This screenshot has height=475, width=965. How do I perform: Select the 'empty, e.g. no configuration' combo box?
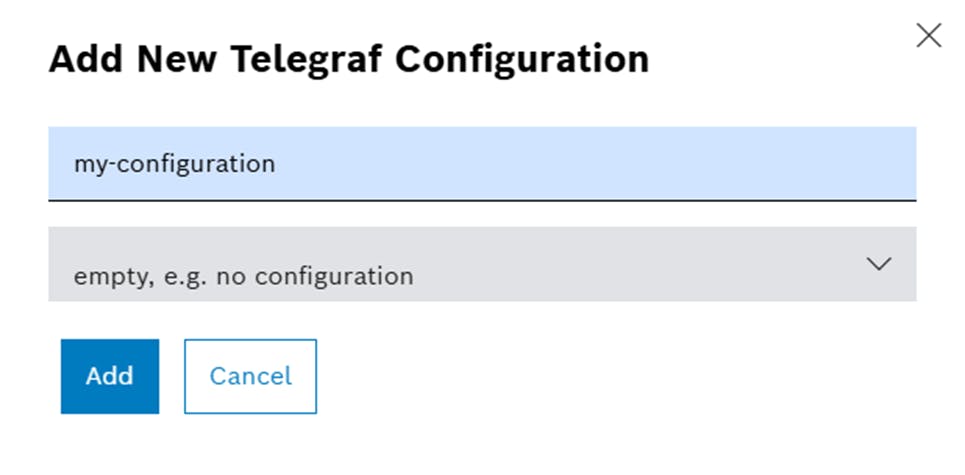(x=482, y=264)
